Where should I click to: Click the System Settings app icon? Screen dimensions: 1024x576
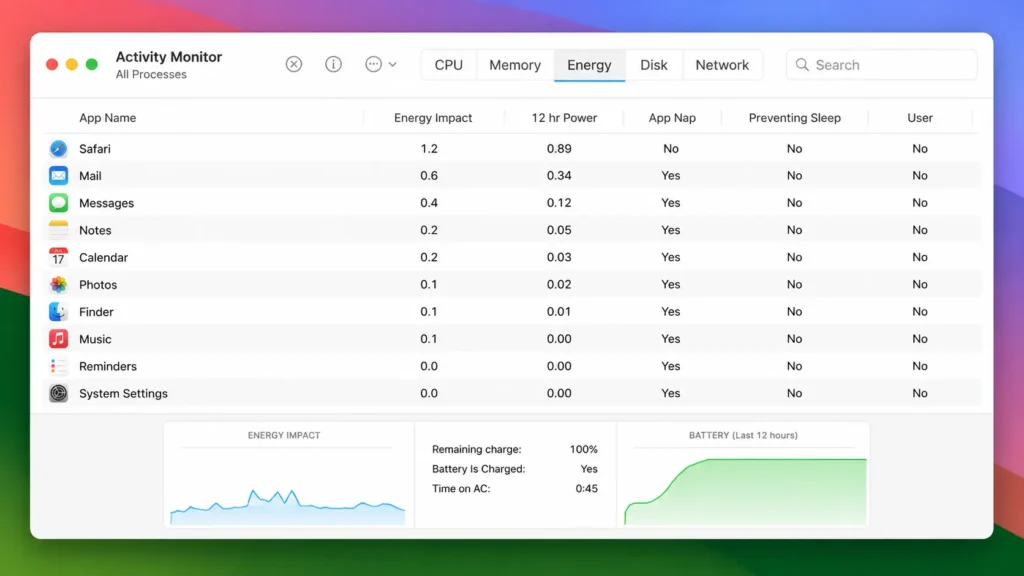coord(58,393)
